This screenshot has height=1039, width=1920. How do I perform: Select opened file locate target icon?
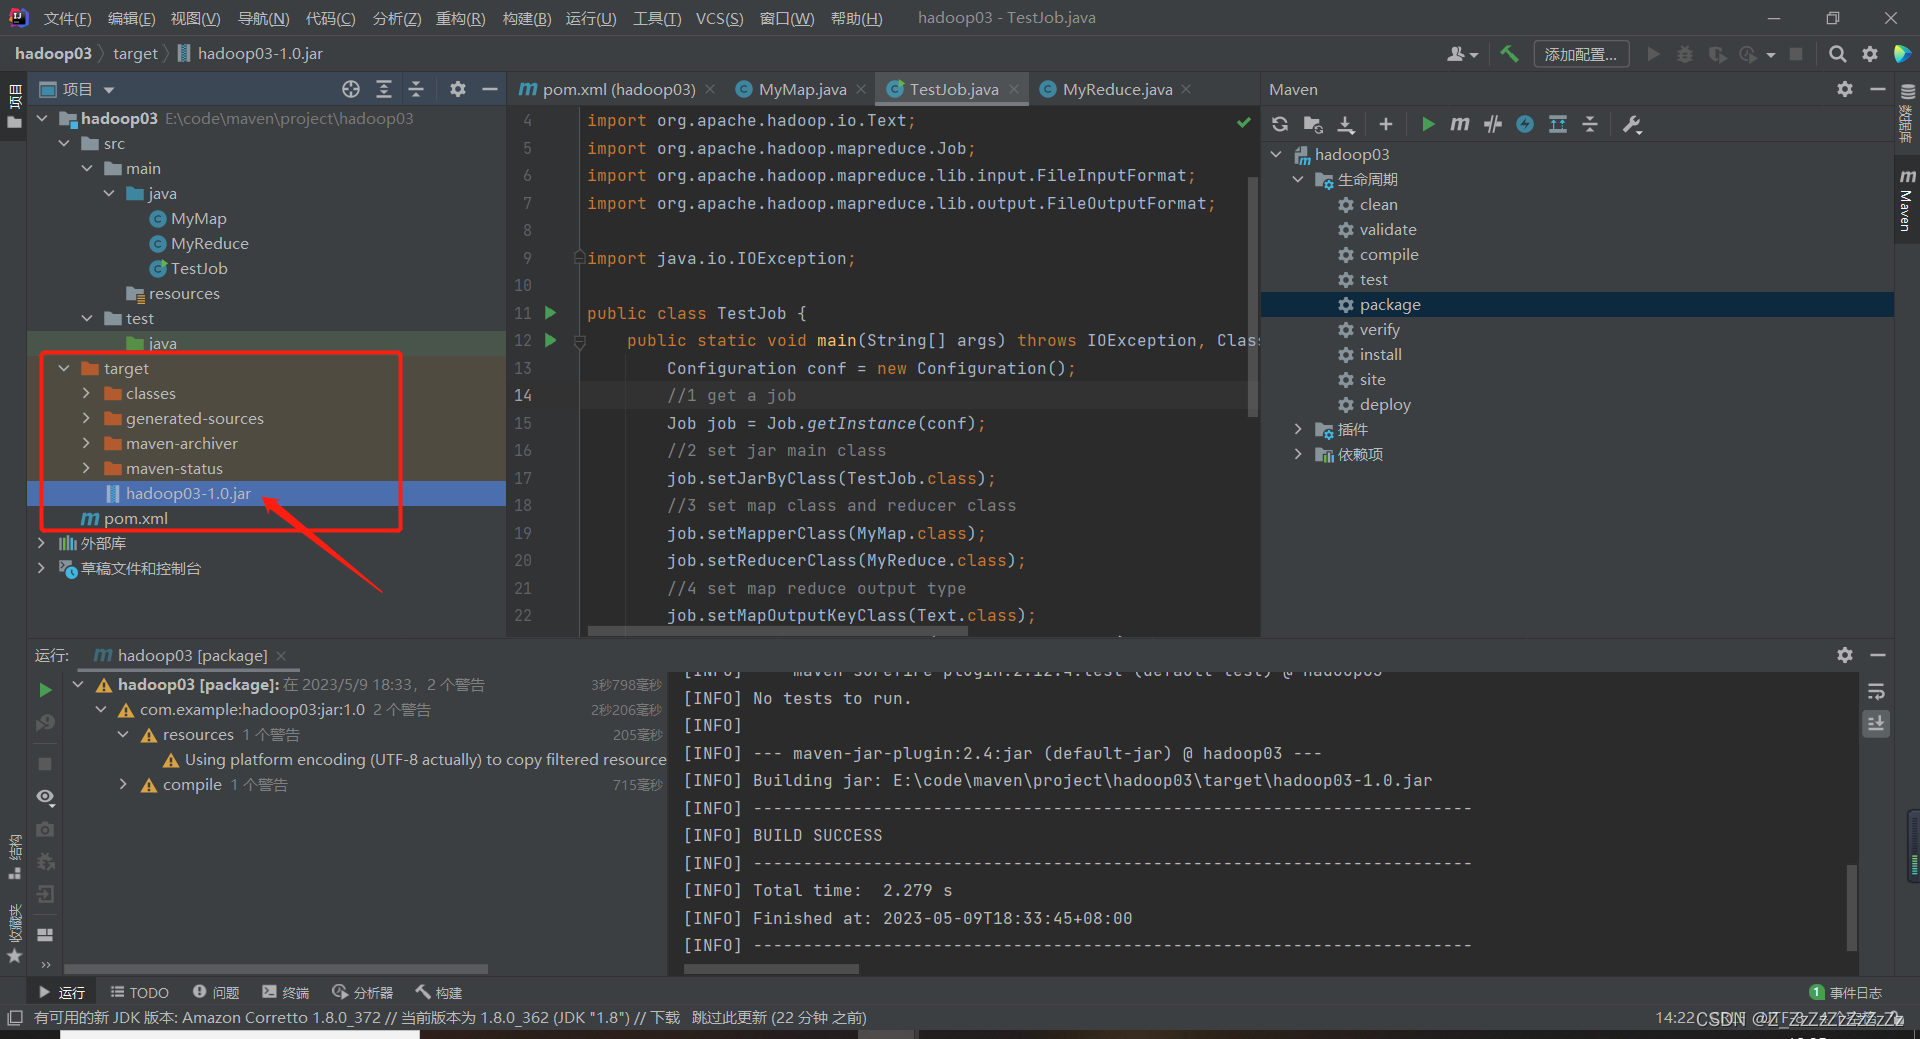[351, 89]
